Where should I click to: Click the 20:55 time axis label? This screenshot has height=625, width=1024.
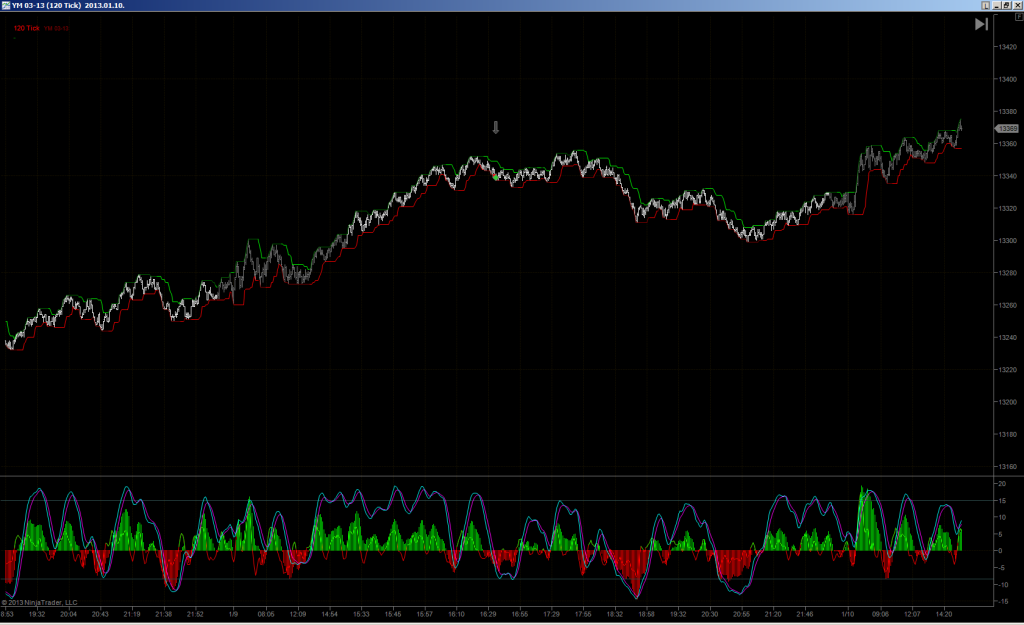(741, 614)
